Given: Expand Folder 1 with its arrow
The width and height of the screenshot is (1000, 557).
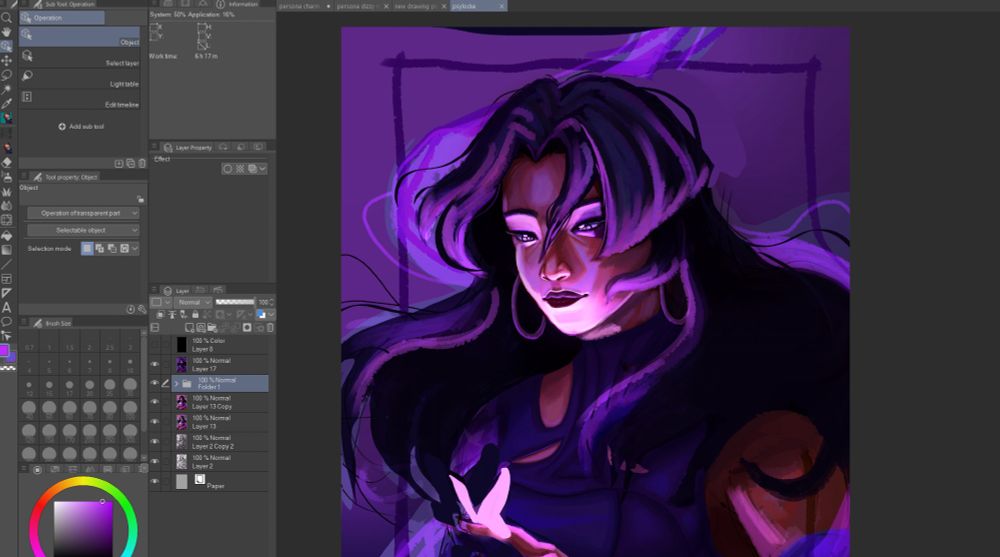Looking at the screenshot, I should click(176, 383).
